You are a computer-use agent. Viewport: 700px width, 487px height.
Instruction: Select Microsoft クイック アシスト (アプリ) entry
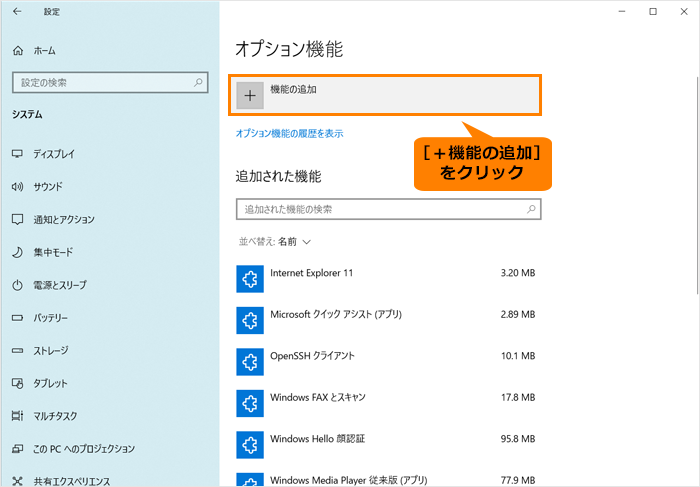tap(386, 321)
